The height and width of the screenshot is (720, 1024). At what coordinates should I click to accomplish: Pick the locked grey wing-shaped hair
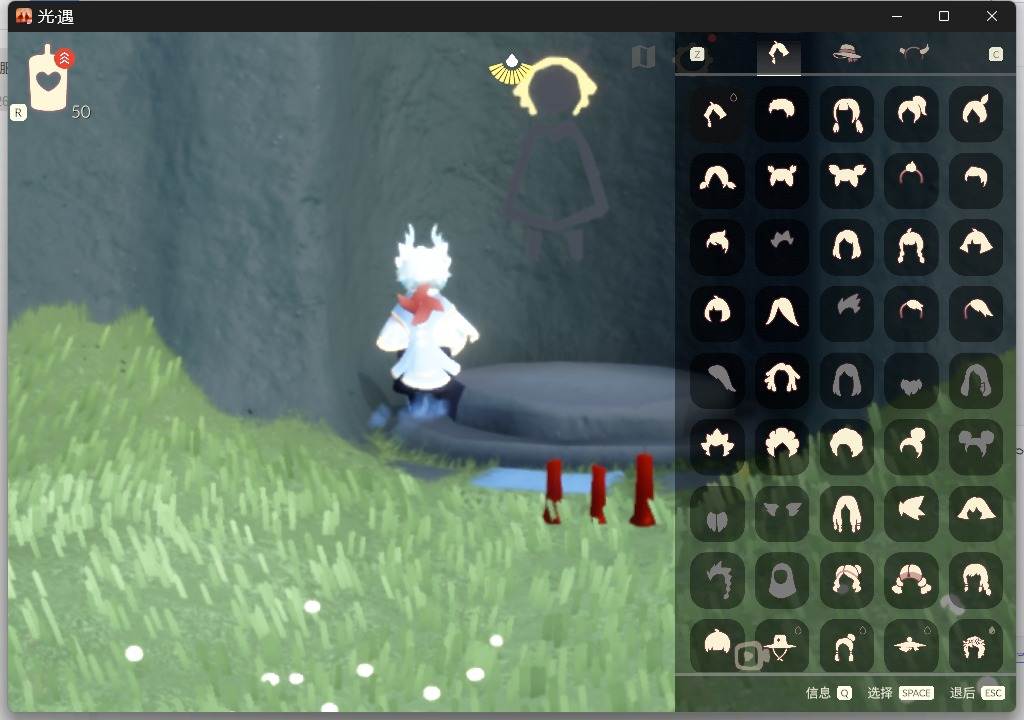(x=782, y=514)
